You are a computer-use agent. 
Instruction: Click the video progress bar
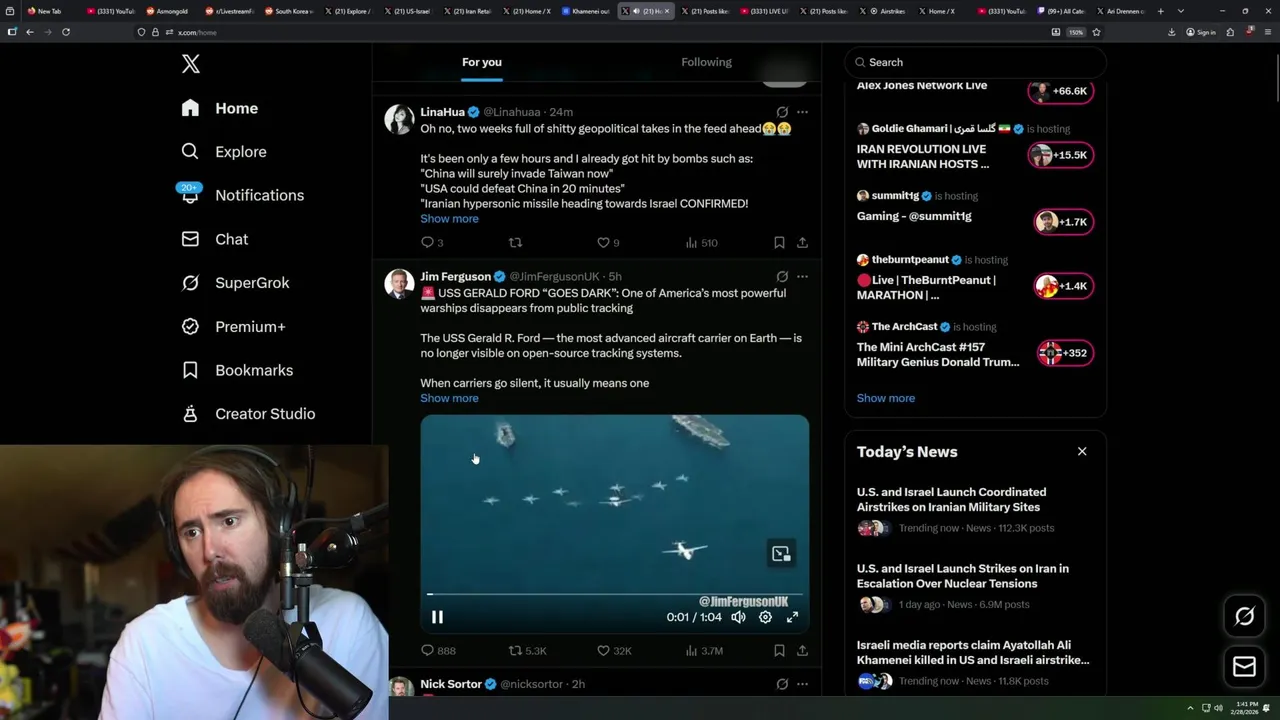tap(614, 595)
